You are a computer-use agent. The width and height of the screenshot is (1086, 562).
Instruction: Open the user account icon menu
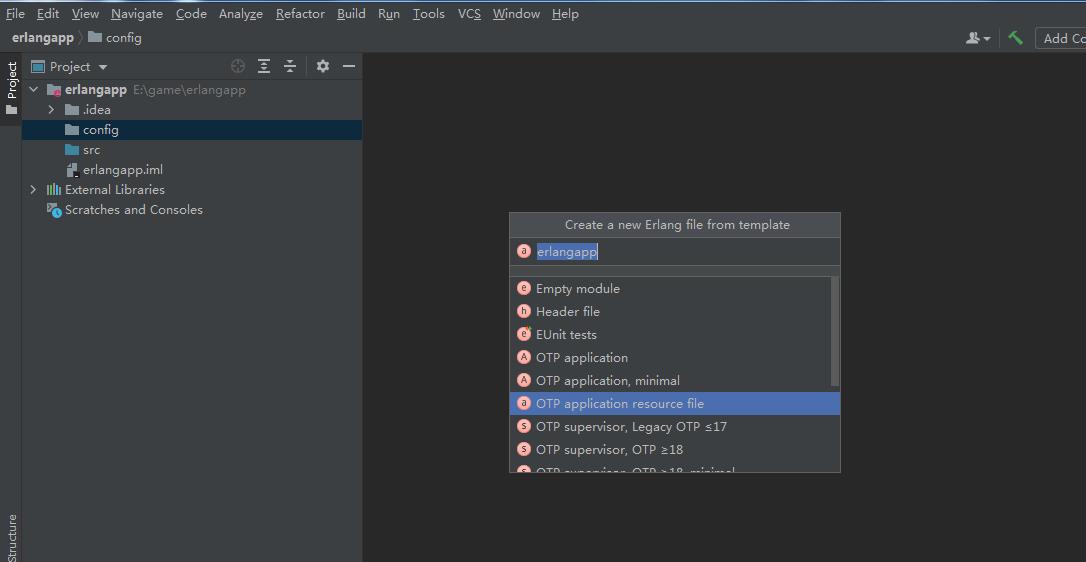click(x=976, y=38)
